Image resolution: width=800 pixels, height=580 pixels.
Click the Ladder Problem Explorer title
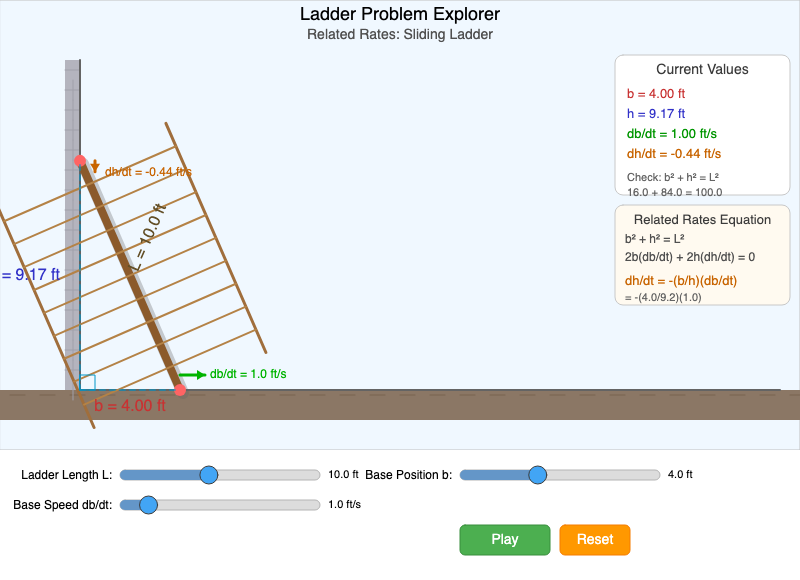(x=399, y=14)
